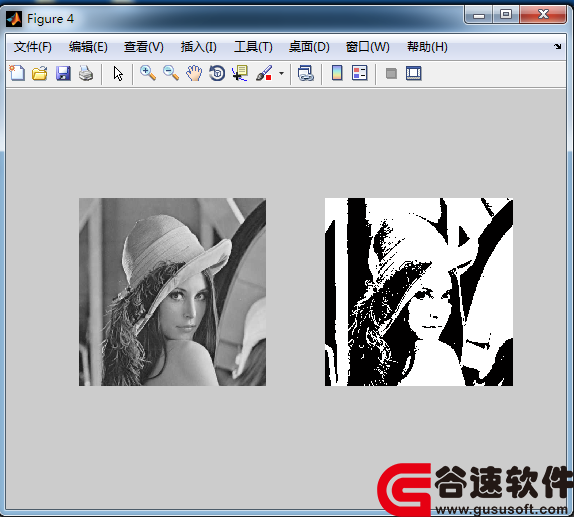The height and width of the screenshot is (517, 574).
Task: Choose the Data Cursor tool
Action: coord(240,73)
